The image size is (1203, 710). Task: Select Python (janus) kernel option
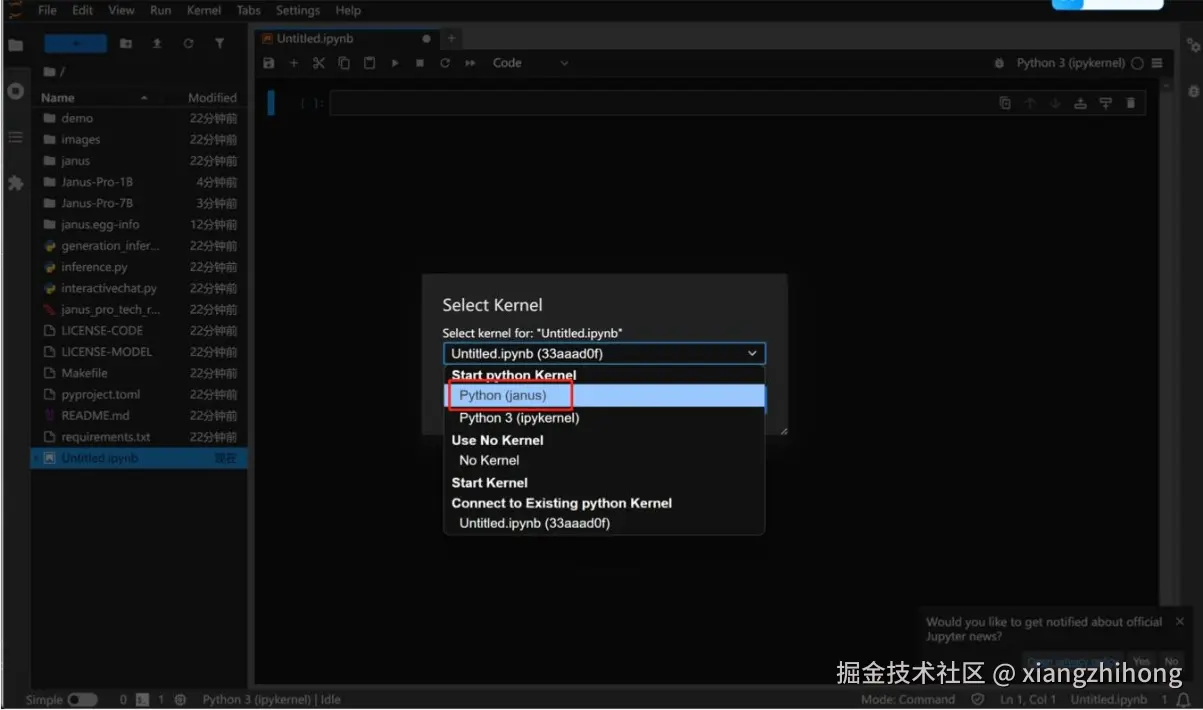click(604, 396)
